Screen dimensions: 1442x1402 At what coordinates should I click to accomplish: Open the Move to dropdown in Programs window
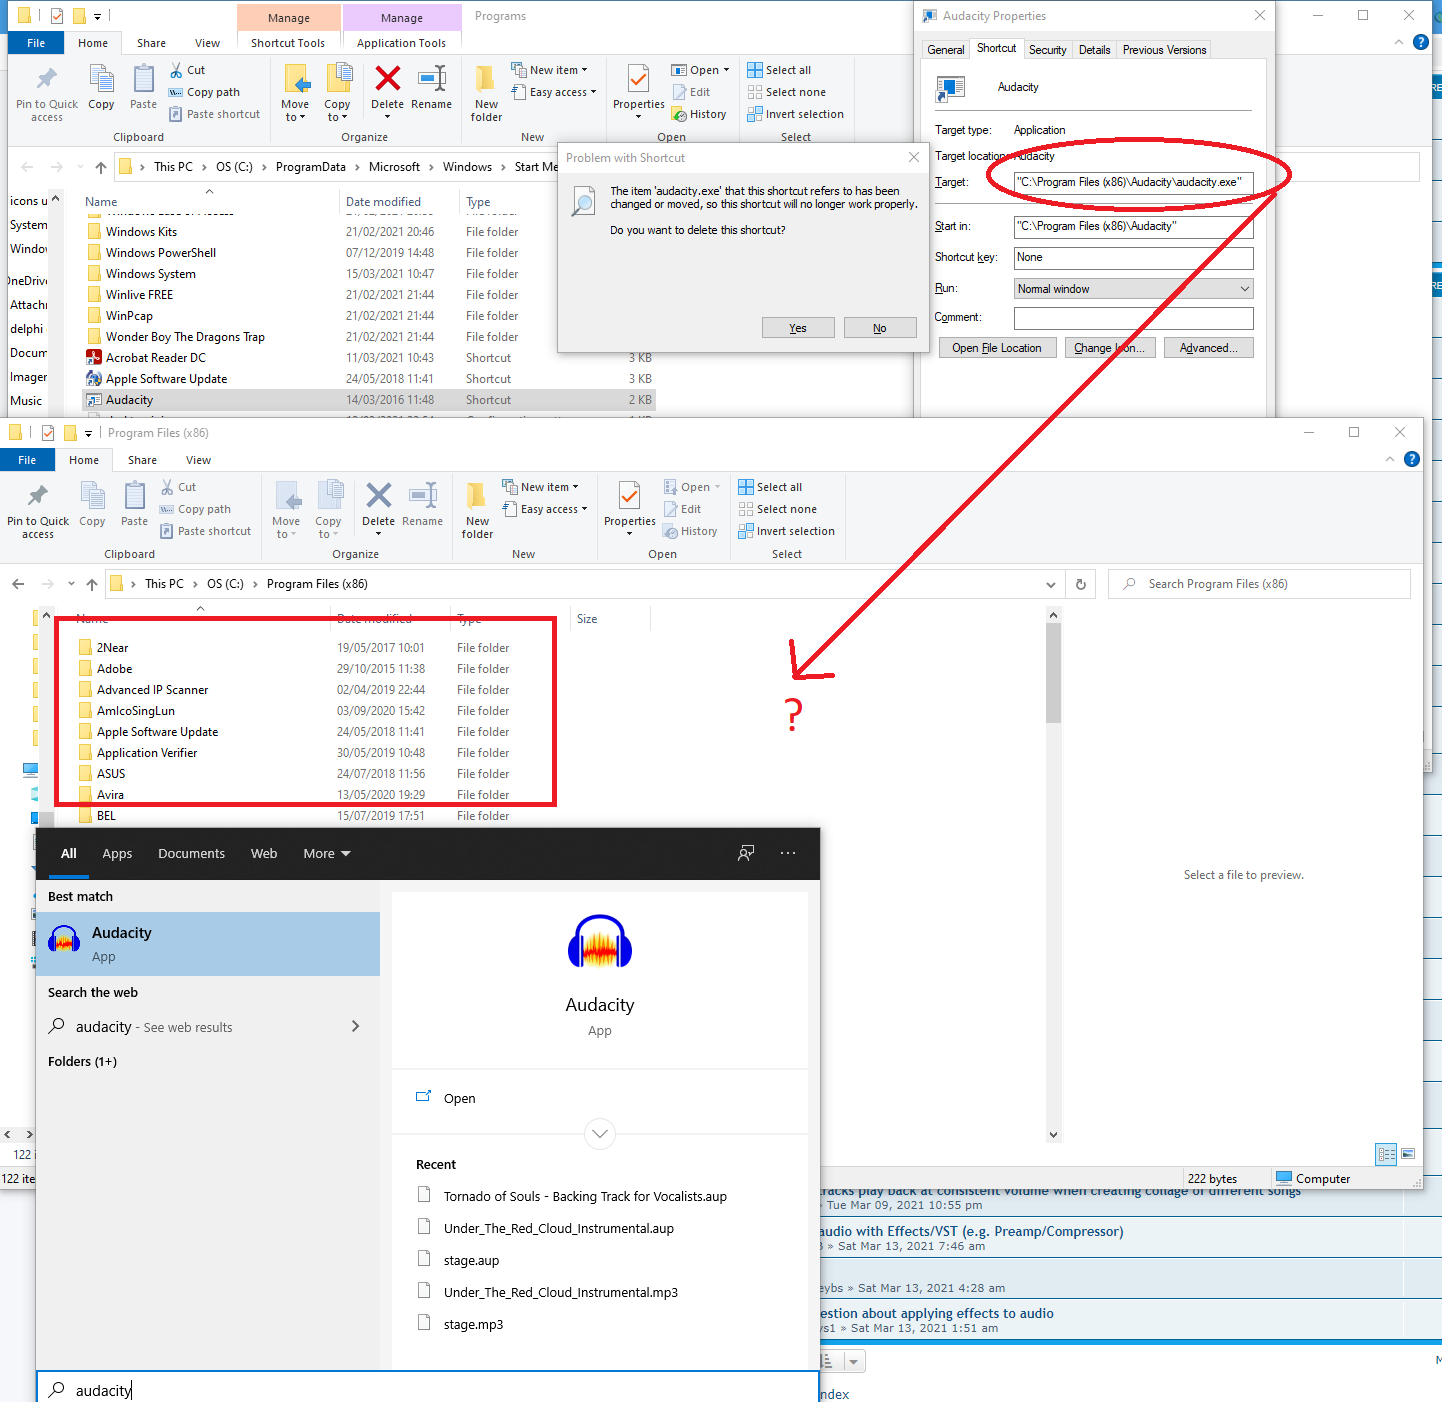[295, 111]
